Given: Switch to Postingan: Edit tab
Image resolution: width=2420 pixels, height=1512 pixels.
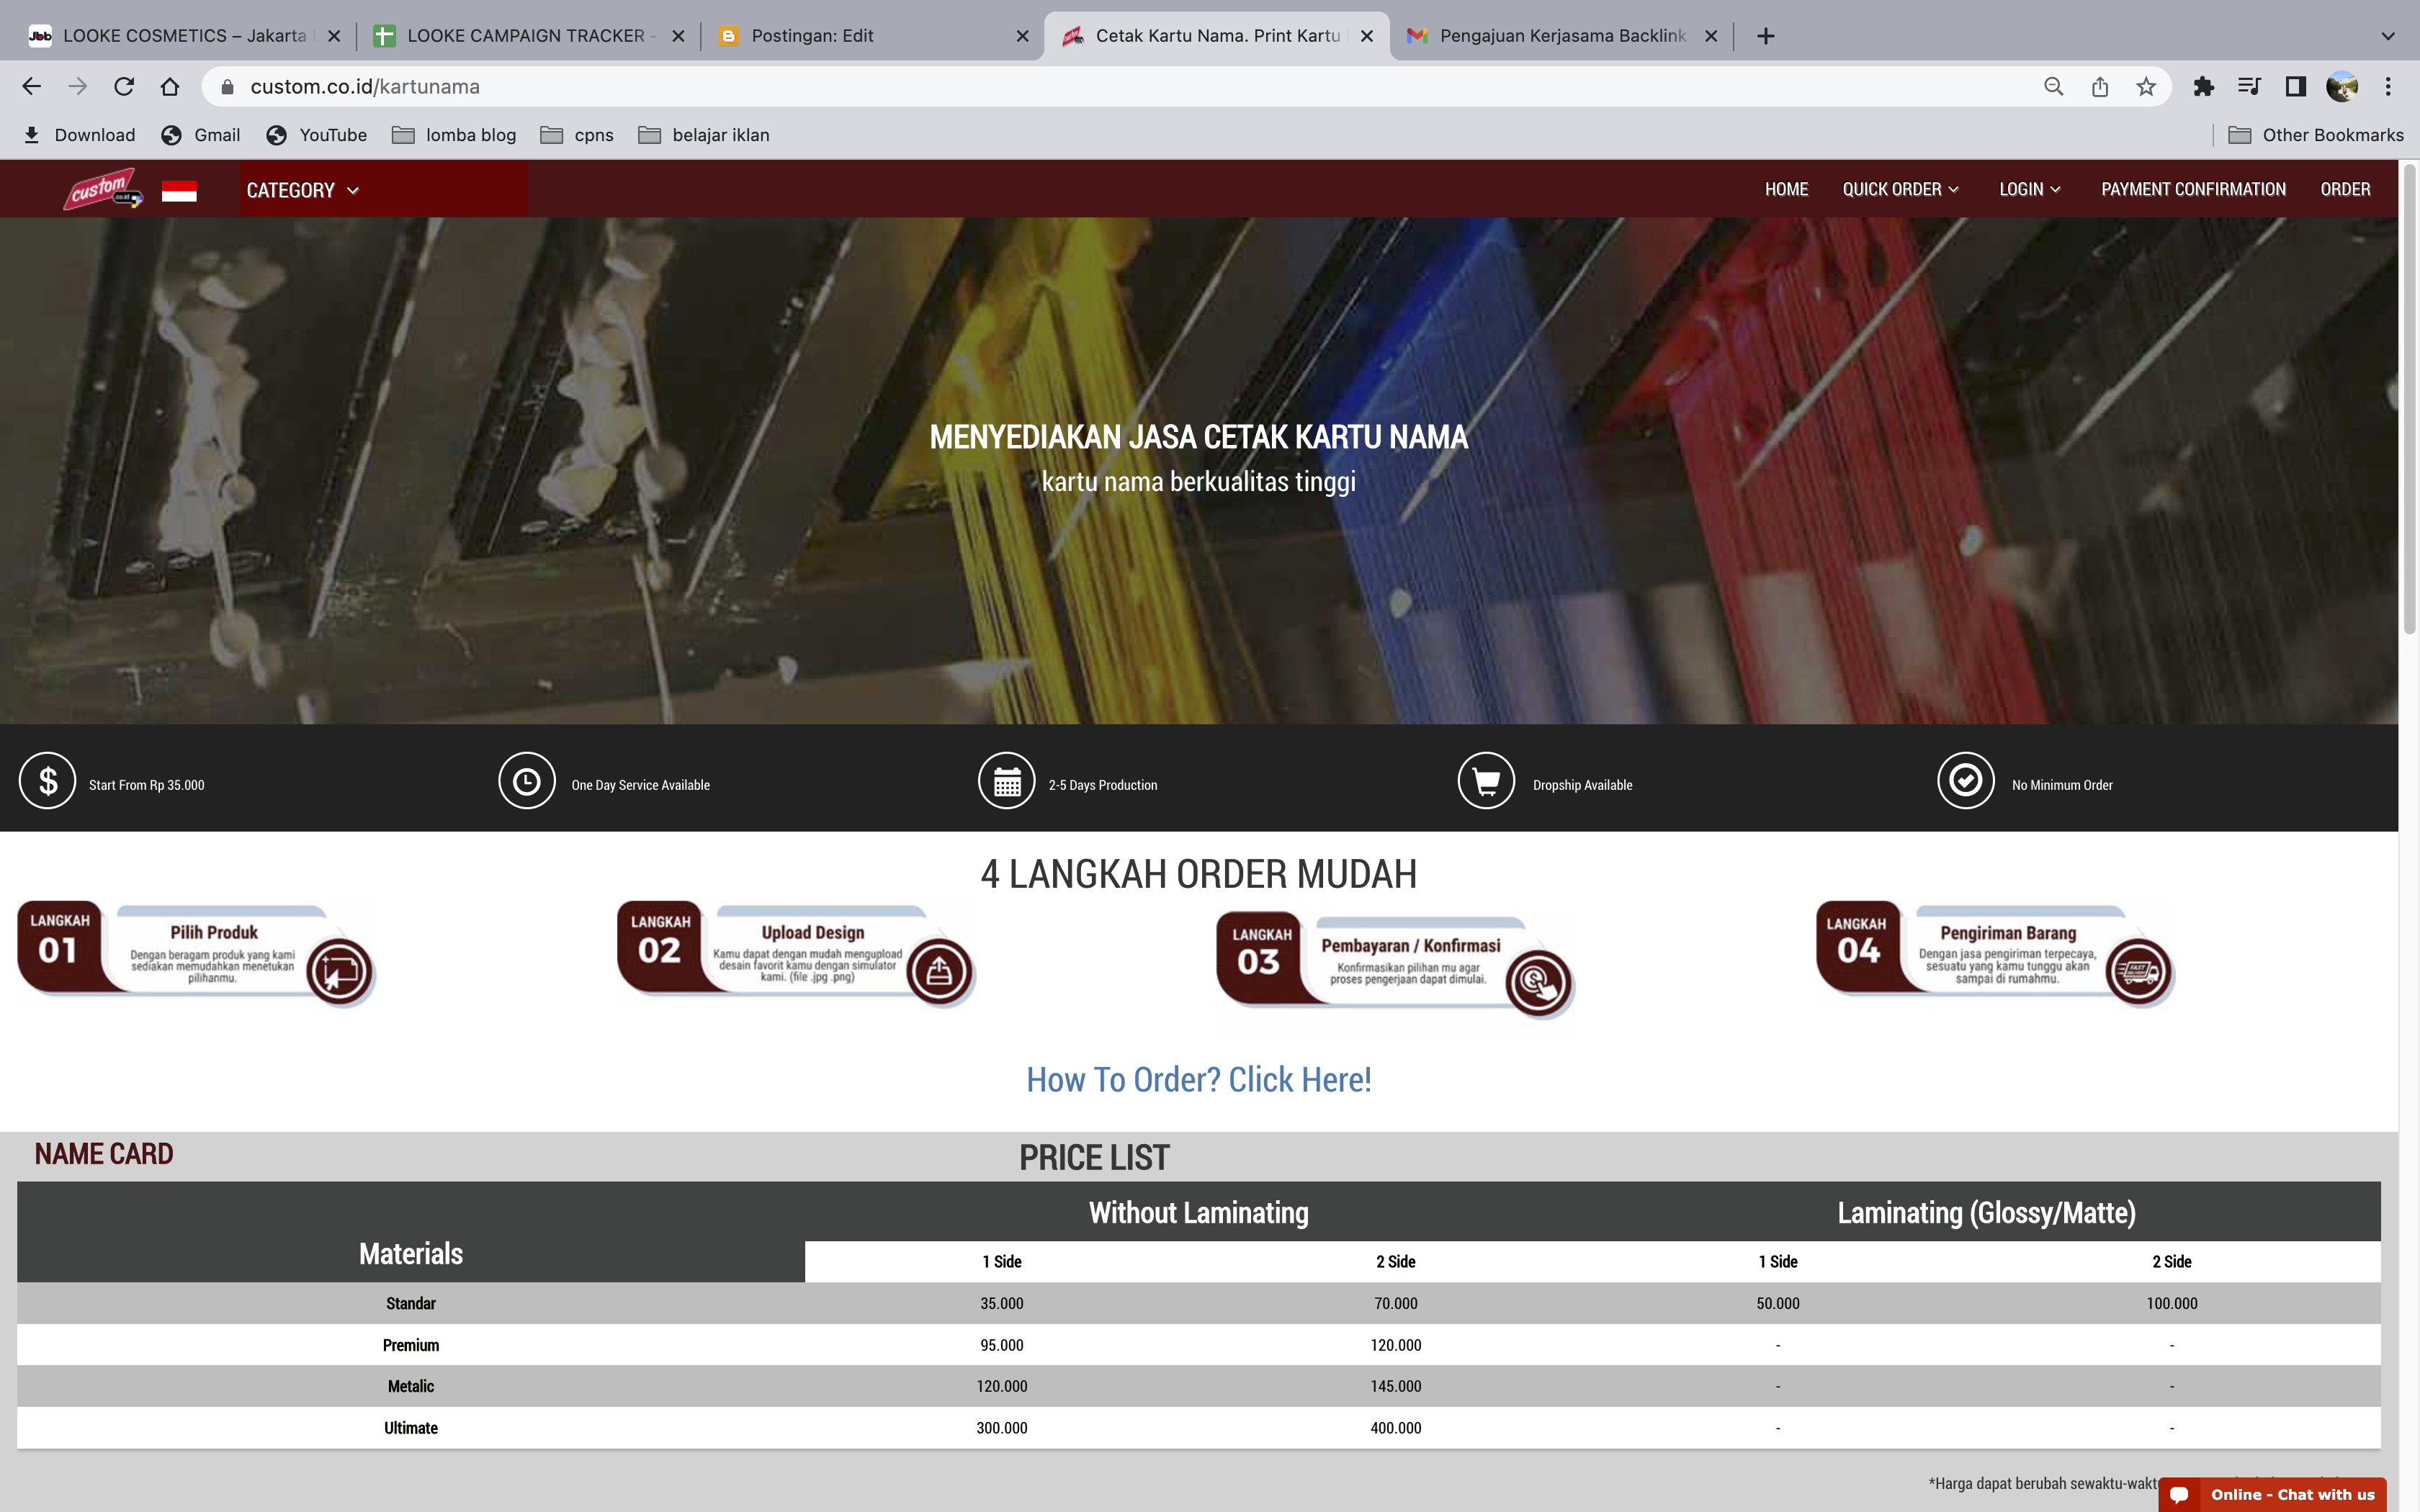Looking at the screenshot, I should (812, 36).
